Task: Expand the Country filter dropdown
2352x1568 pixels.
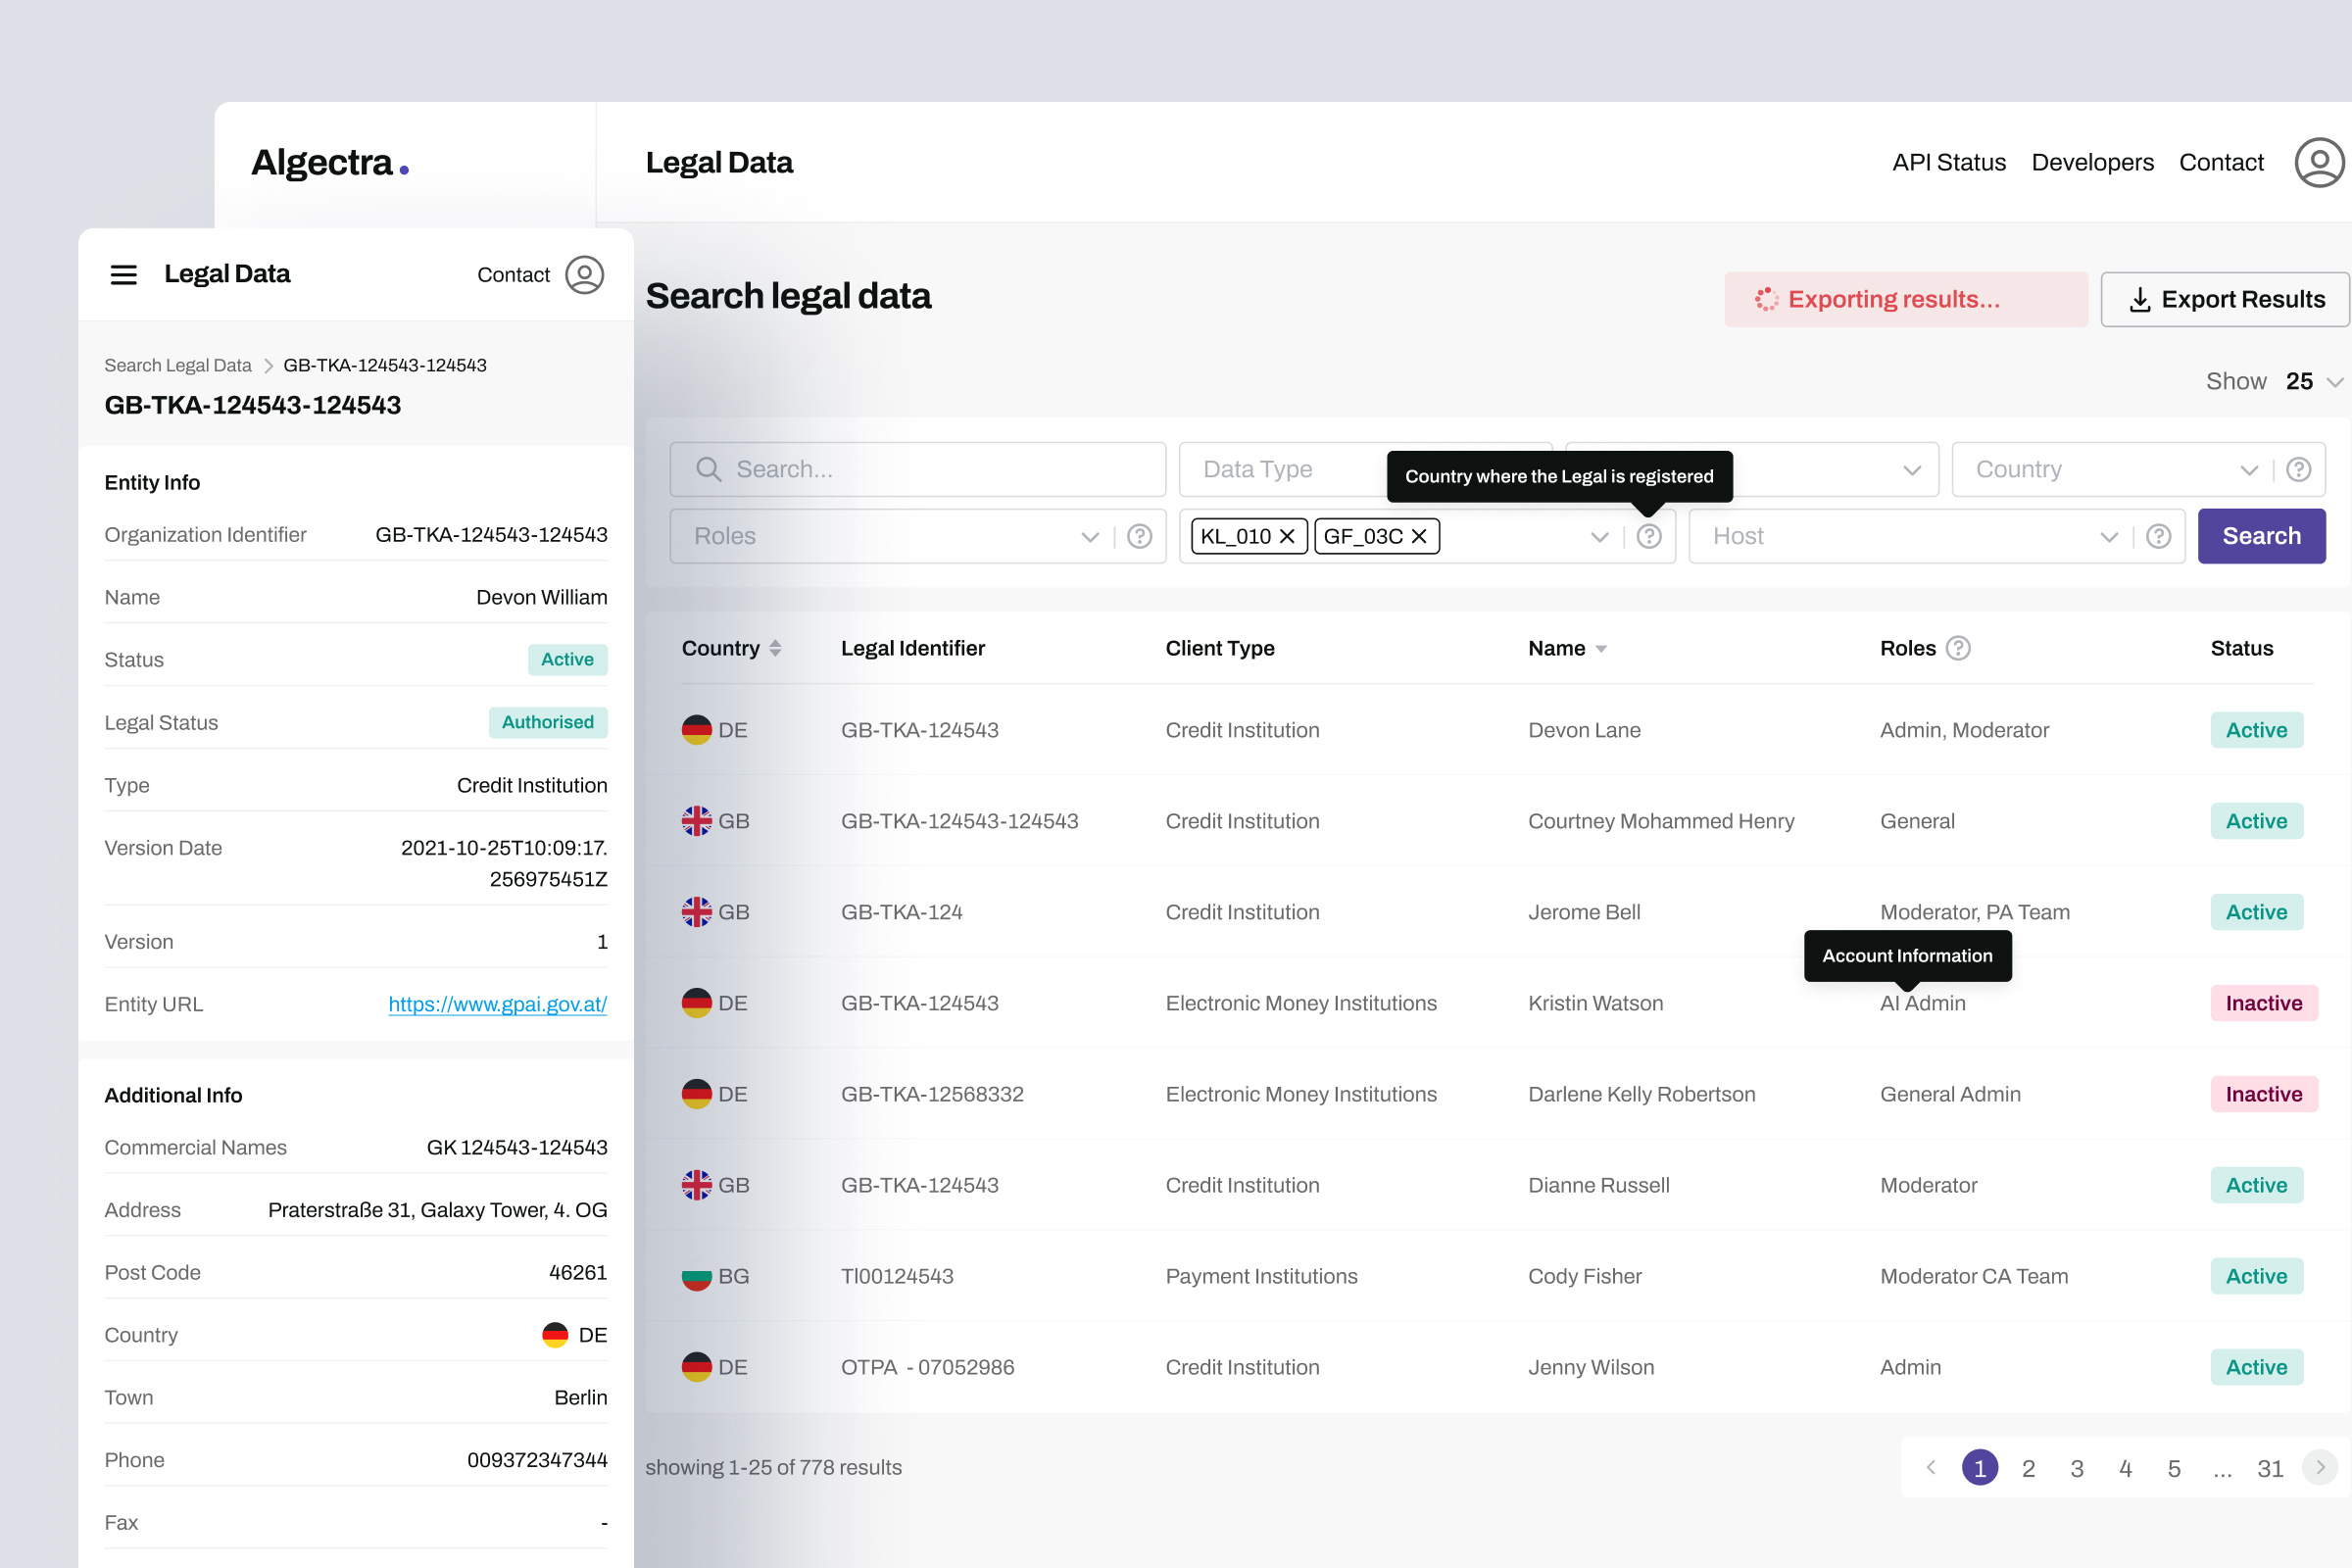Action: (x=2250, y=469)
